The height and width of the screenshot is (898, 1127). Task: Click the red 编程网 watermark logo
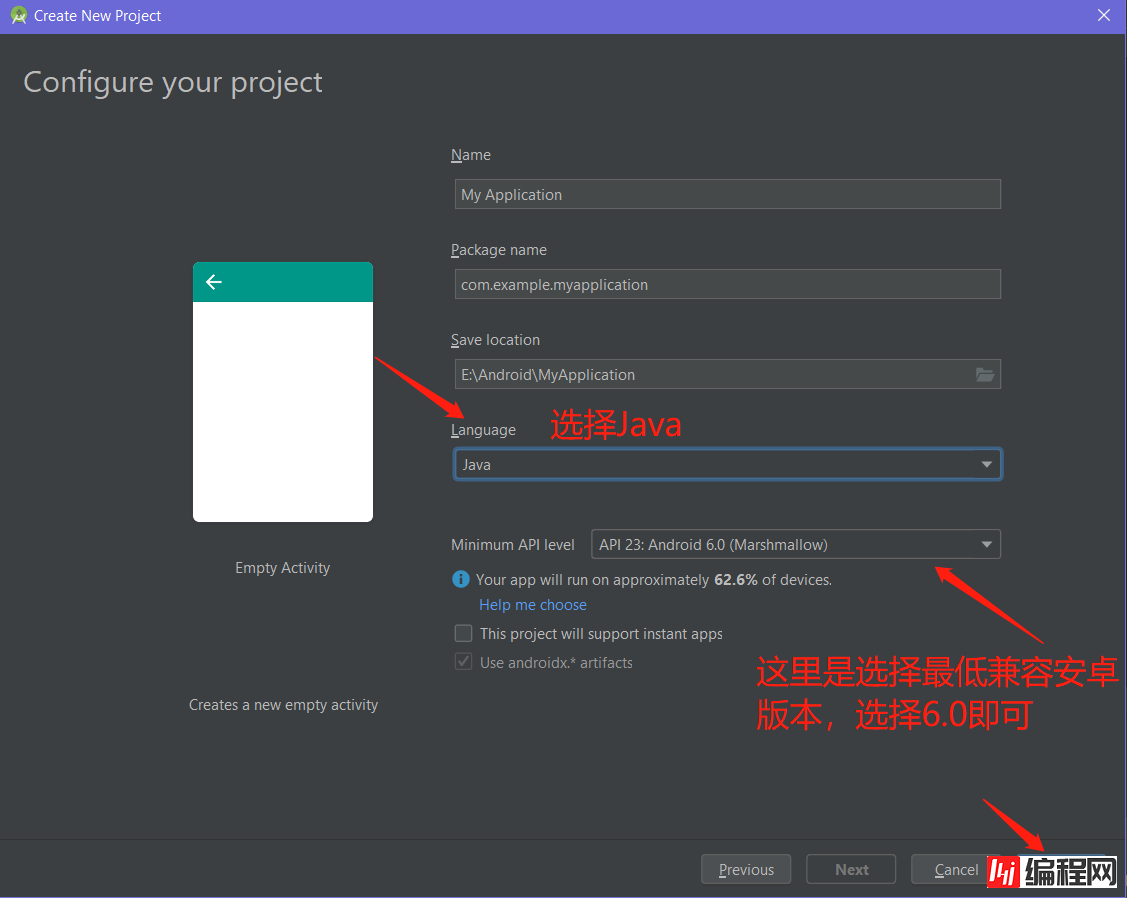coord(1052,872)
